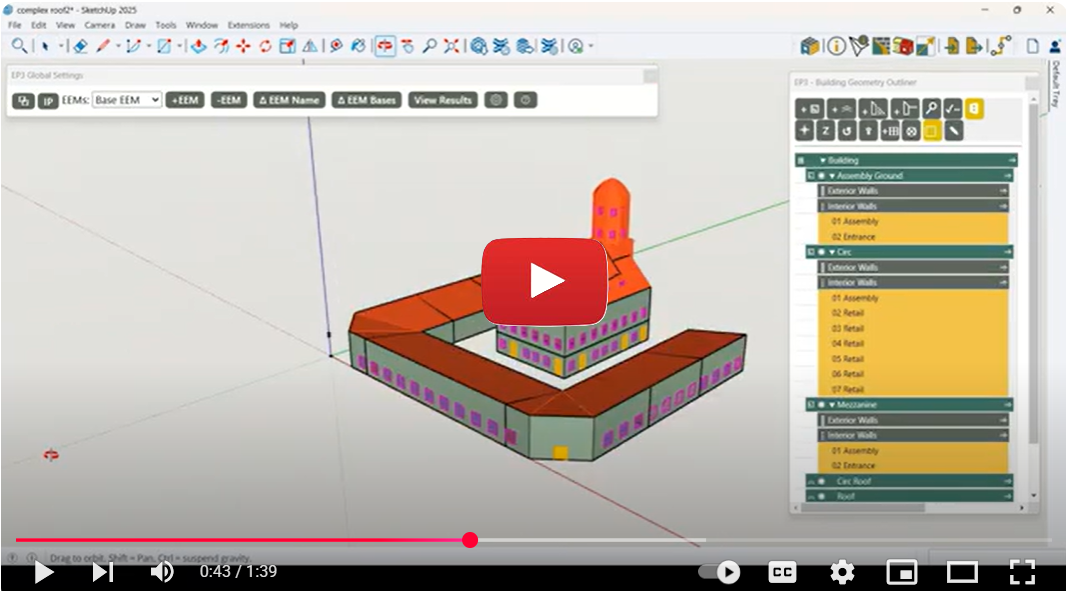This screenshot has width=1066, height=591.
Task: Click the -EEM button
Action: point(228,101)
